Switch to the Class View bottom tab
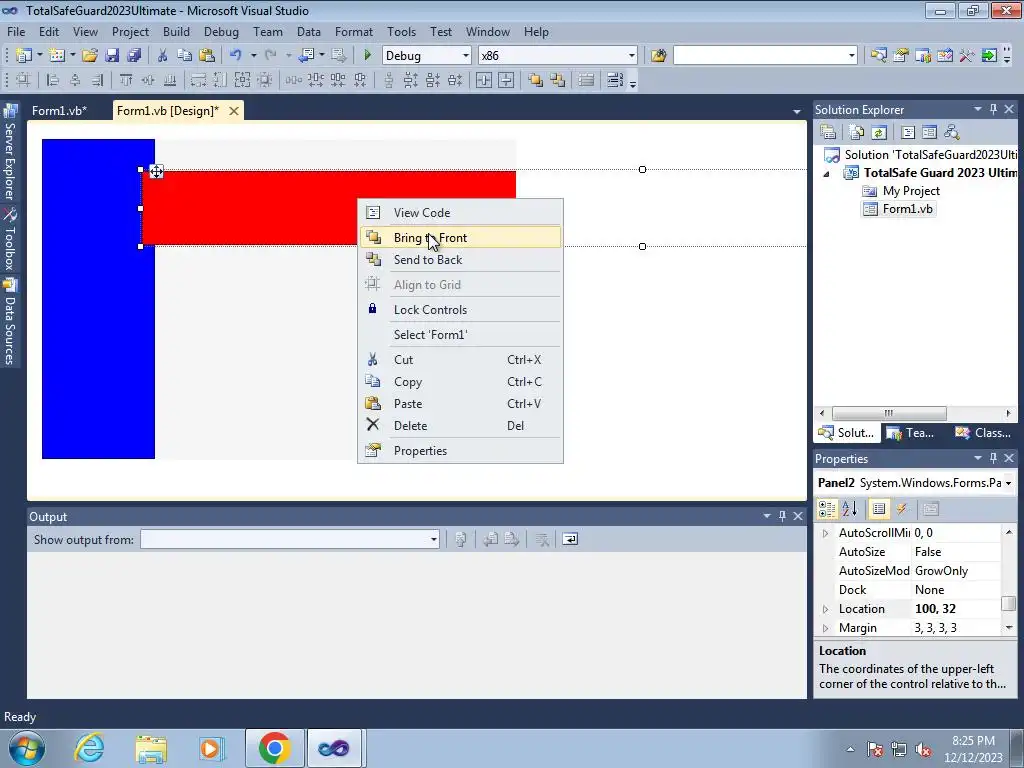 click(983, 432)
